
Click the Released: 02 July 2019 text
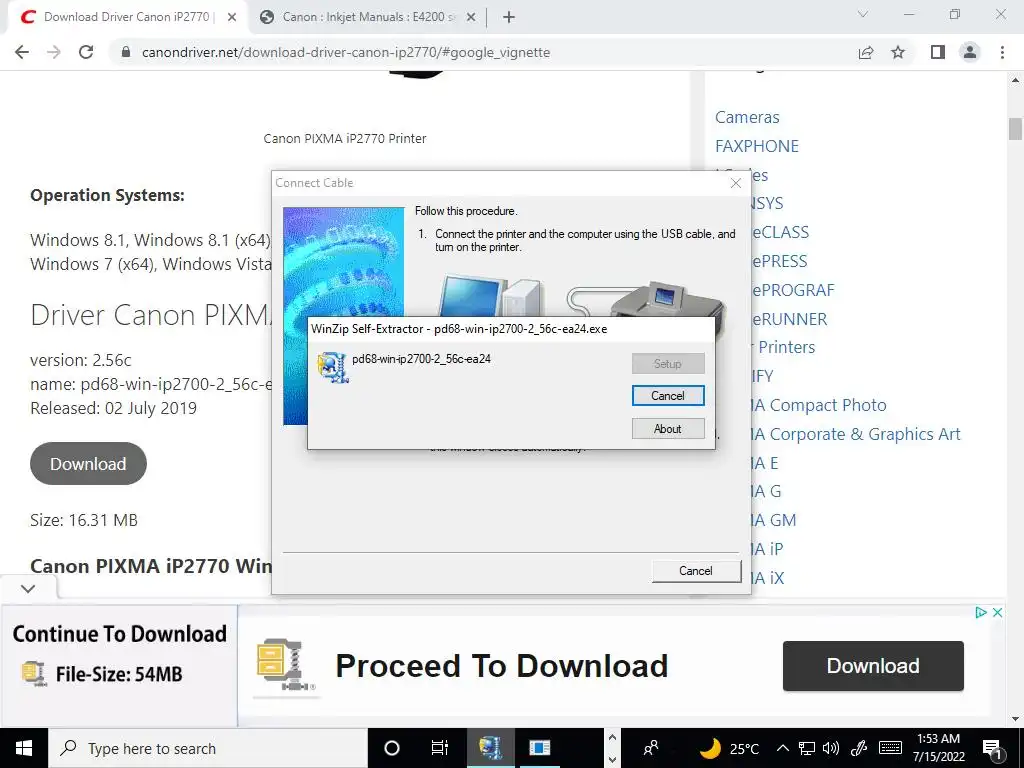114,408
